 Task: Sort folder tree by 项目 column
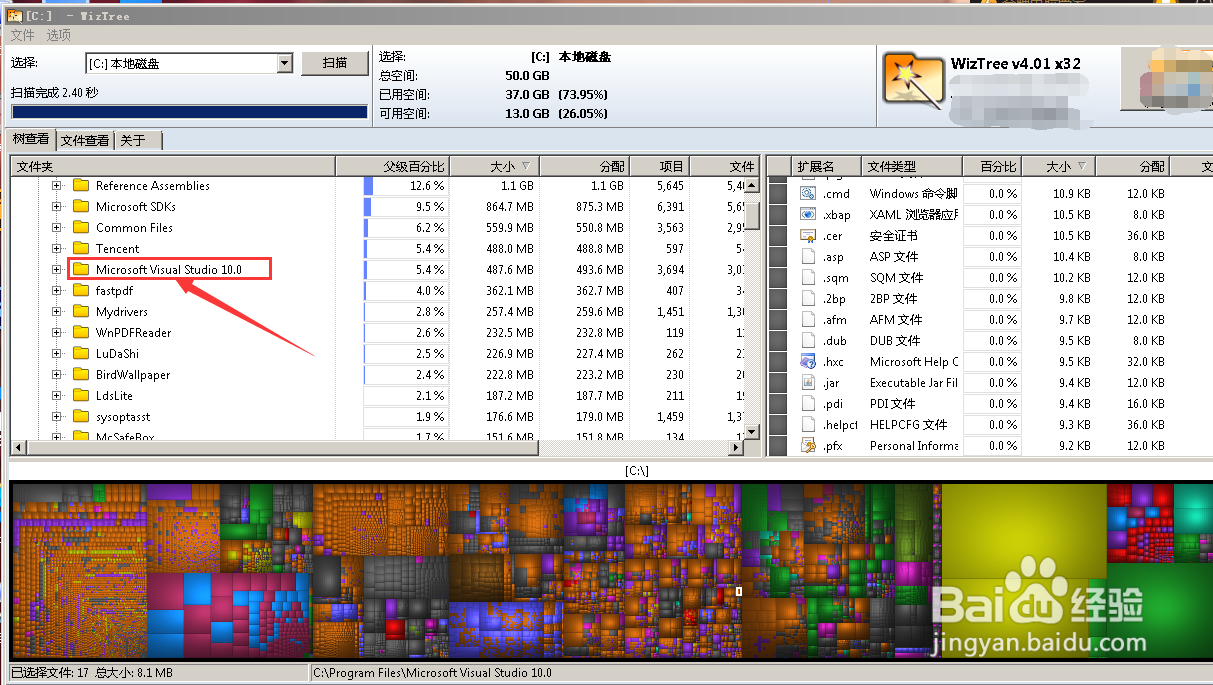pyautogui.click(x=659, y=166)
